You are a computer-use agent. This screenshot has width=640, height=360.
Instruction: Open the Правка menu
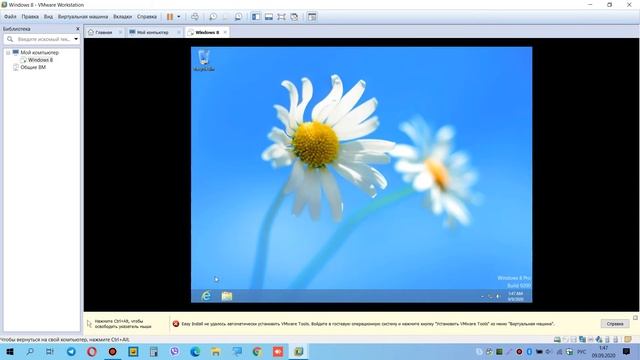click(30, 17)
